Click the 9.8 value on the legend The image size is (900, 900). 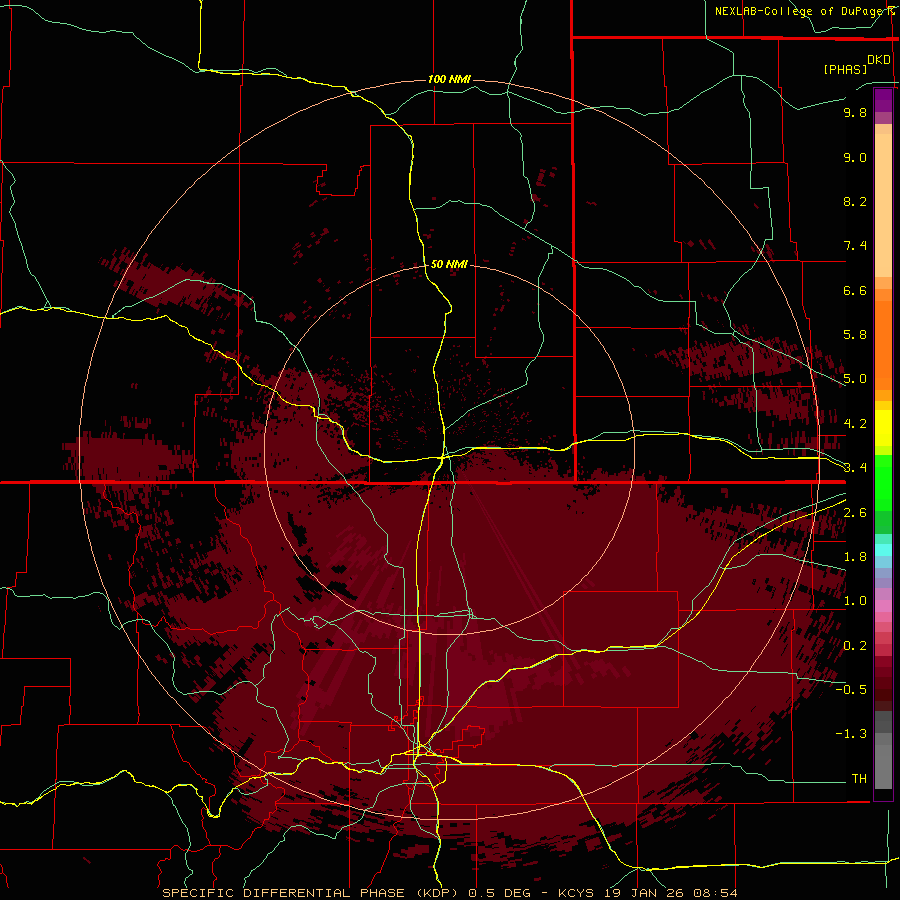point(855,112)
